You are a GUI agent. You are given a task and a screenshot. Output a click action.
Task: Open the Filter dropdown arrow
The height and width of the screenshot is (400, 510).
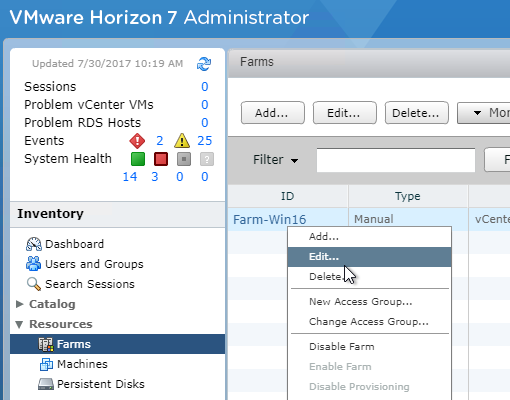(294, 161)
